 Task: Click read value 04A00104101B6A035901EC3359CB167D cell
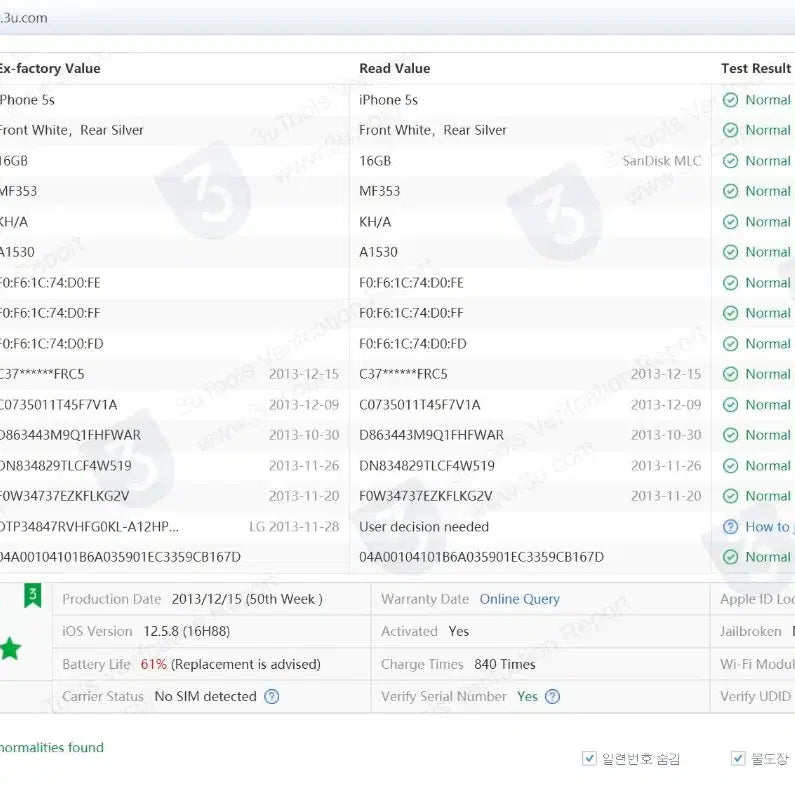pos(481,557)
